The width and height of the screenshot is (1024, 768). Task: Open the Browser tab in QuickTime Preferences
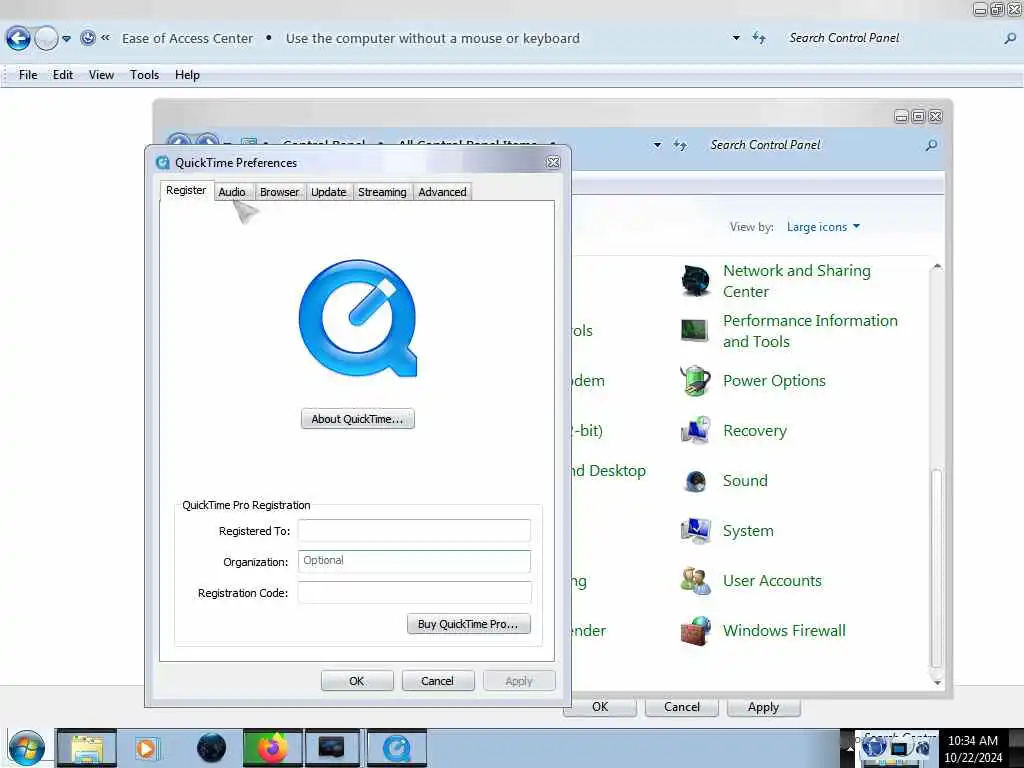279,192
